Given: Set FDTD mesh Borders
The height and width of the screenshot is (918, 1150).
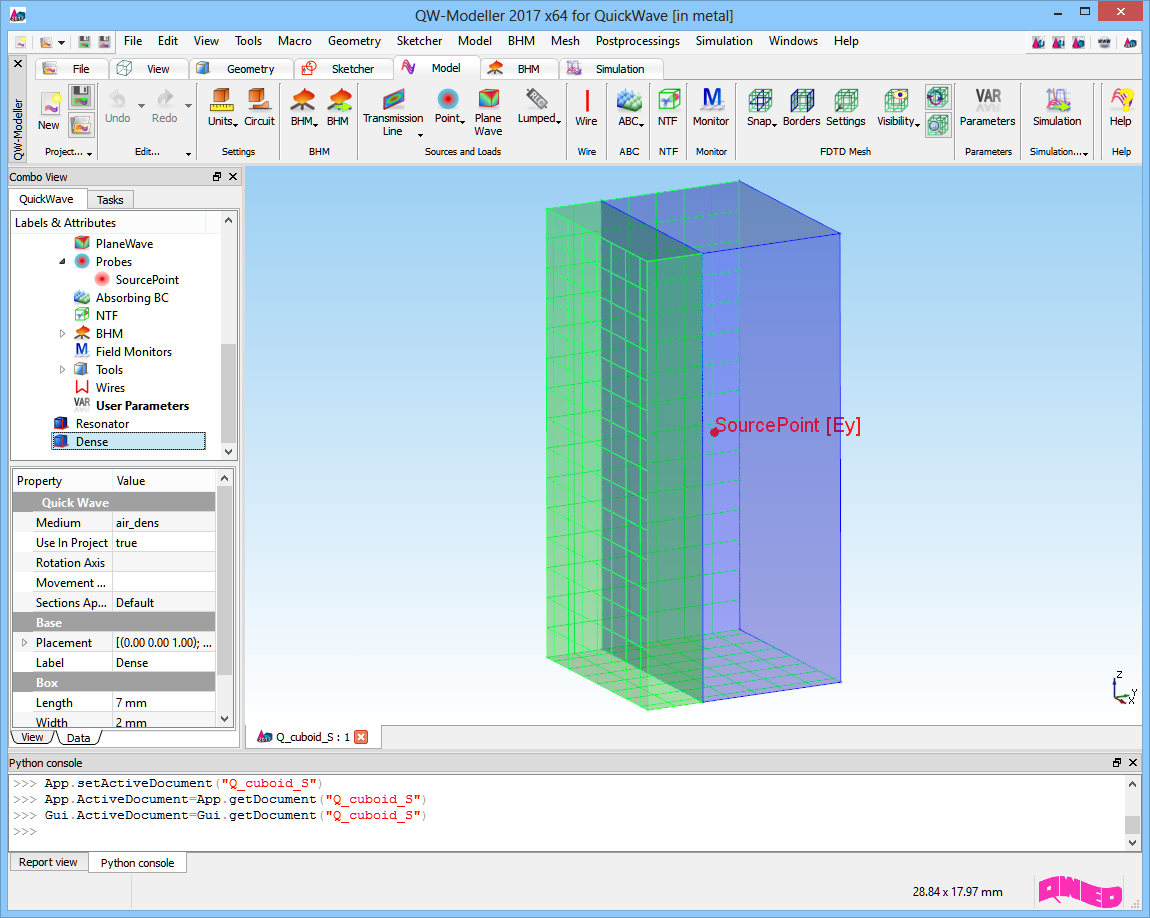Looking at the screenshot, I should click(x=801, y=107).
